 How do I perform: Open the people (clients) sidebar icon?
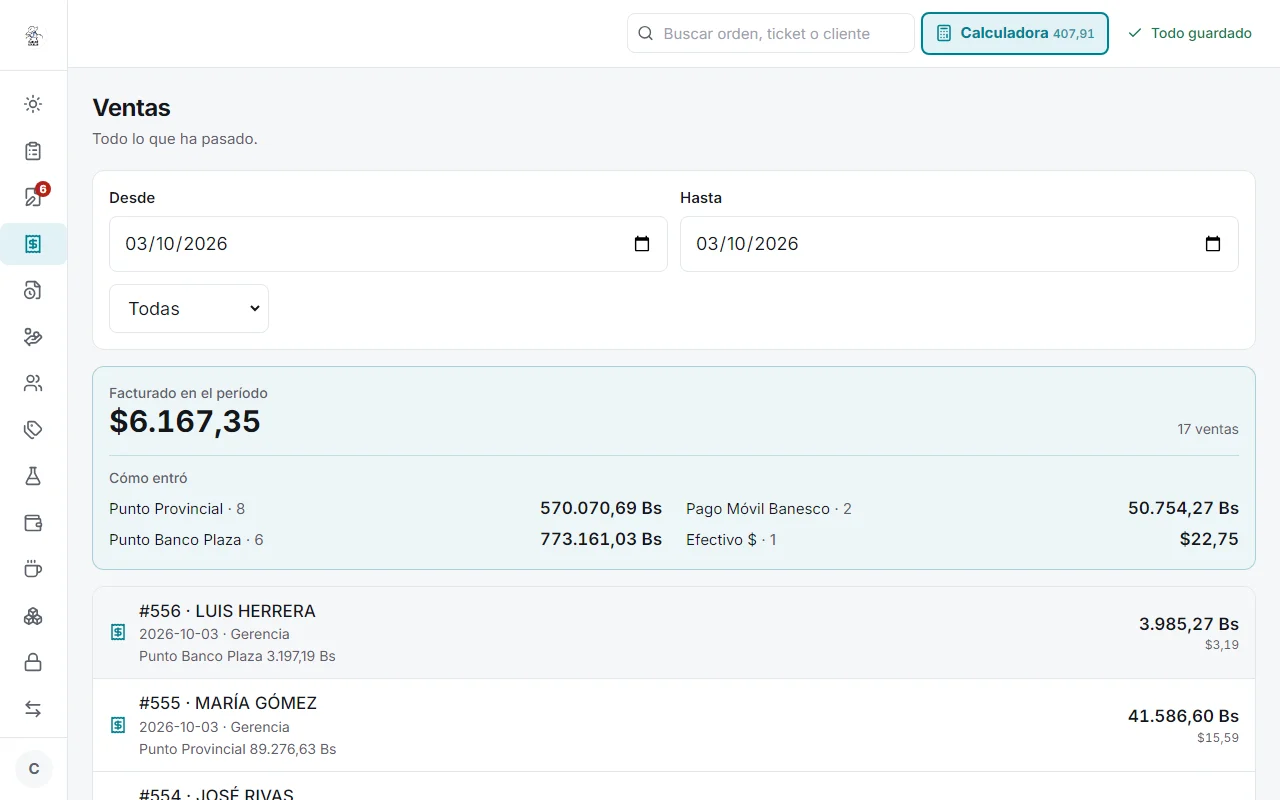[33, 383]
